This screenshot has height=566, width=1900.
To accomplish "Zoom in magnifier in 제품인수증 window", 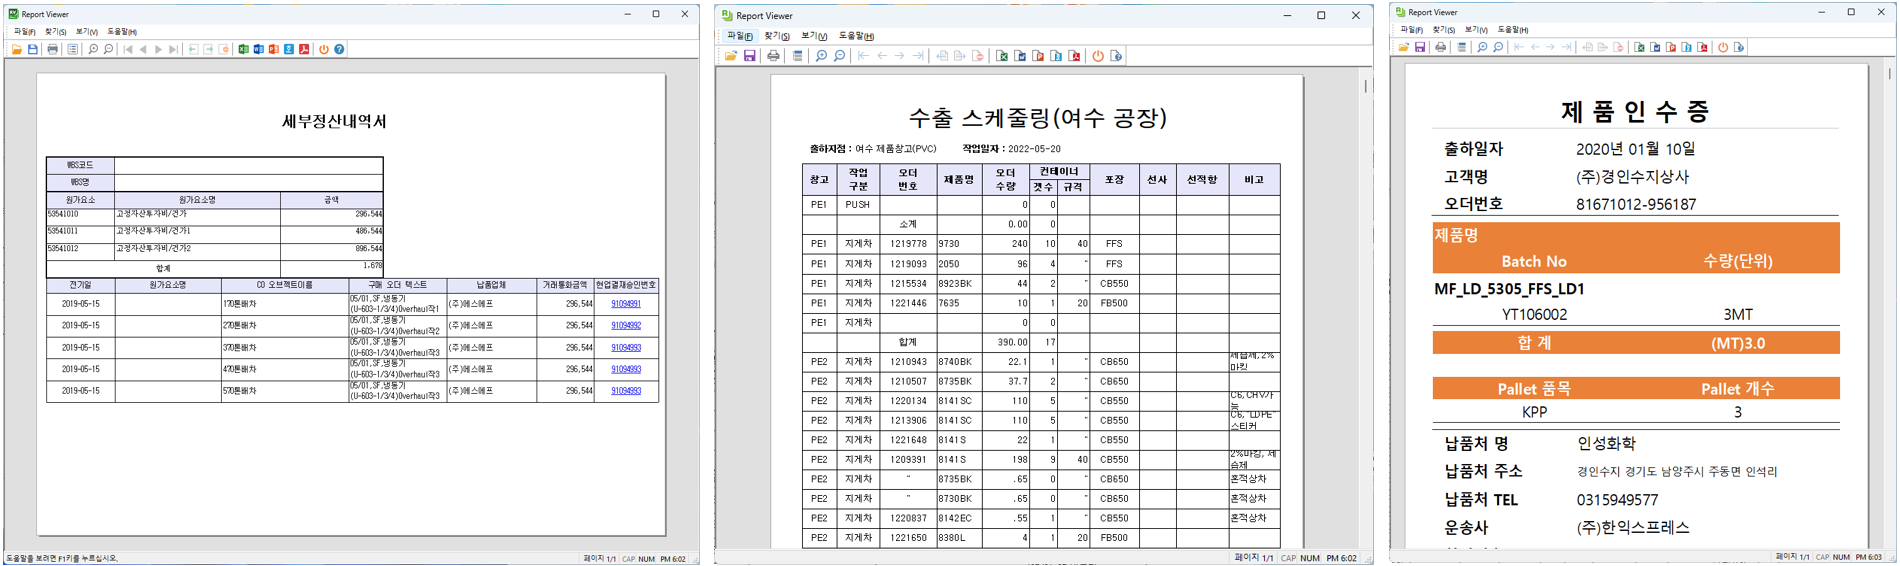I will [x=1482, y=47].
